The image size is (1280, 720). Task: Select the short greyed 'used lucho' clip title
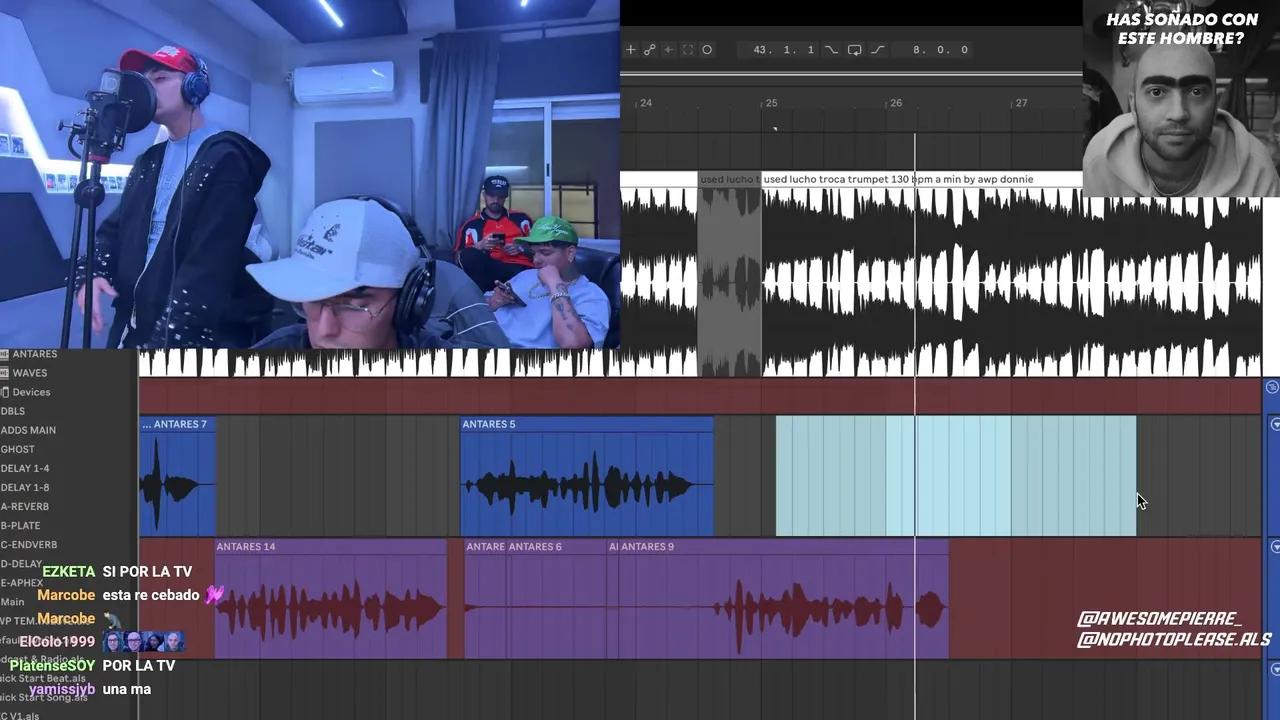[x=729, y=179]
